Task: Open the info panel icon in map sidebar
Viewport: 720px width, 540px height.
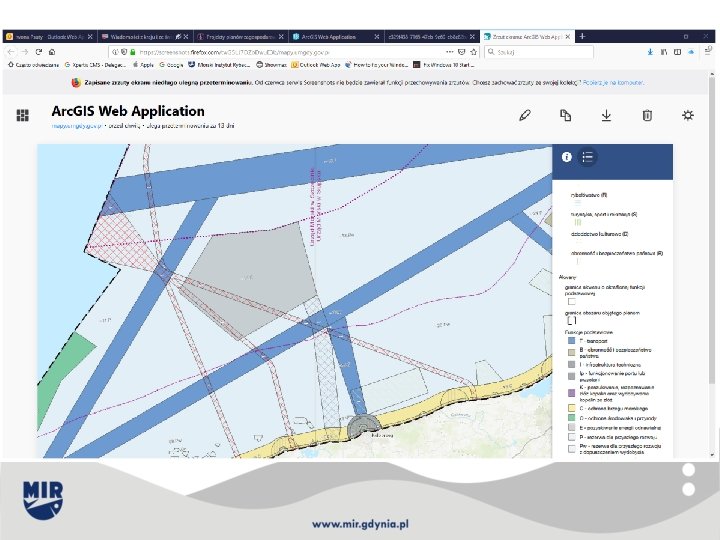Action: [x=567, y=157]
